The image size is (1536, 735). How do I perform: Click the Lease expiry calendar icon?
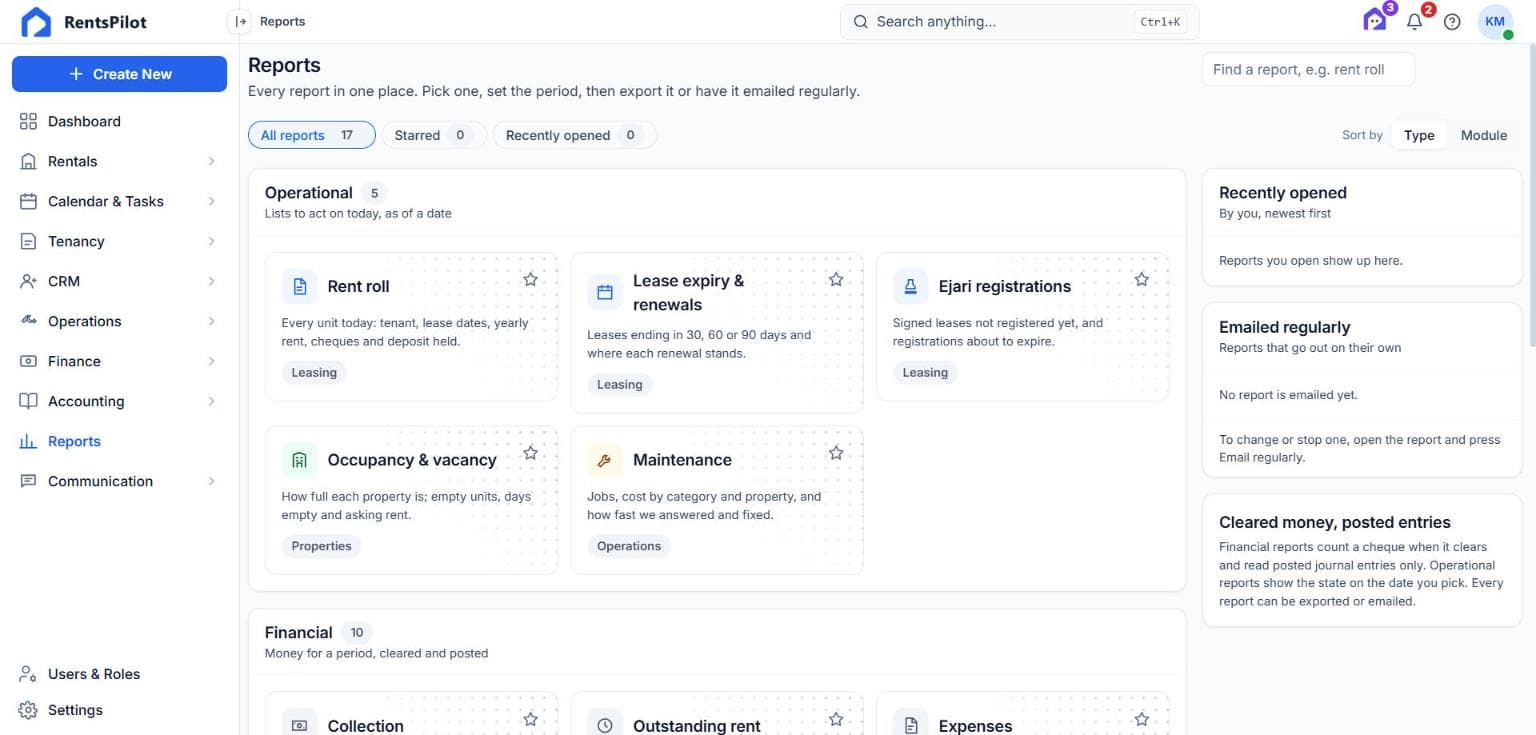coord(604,292)
